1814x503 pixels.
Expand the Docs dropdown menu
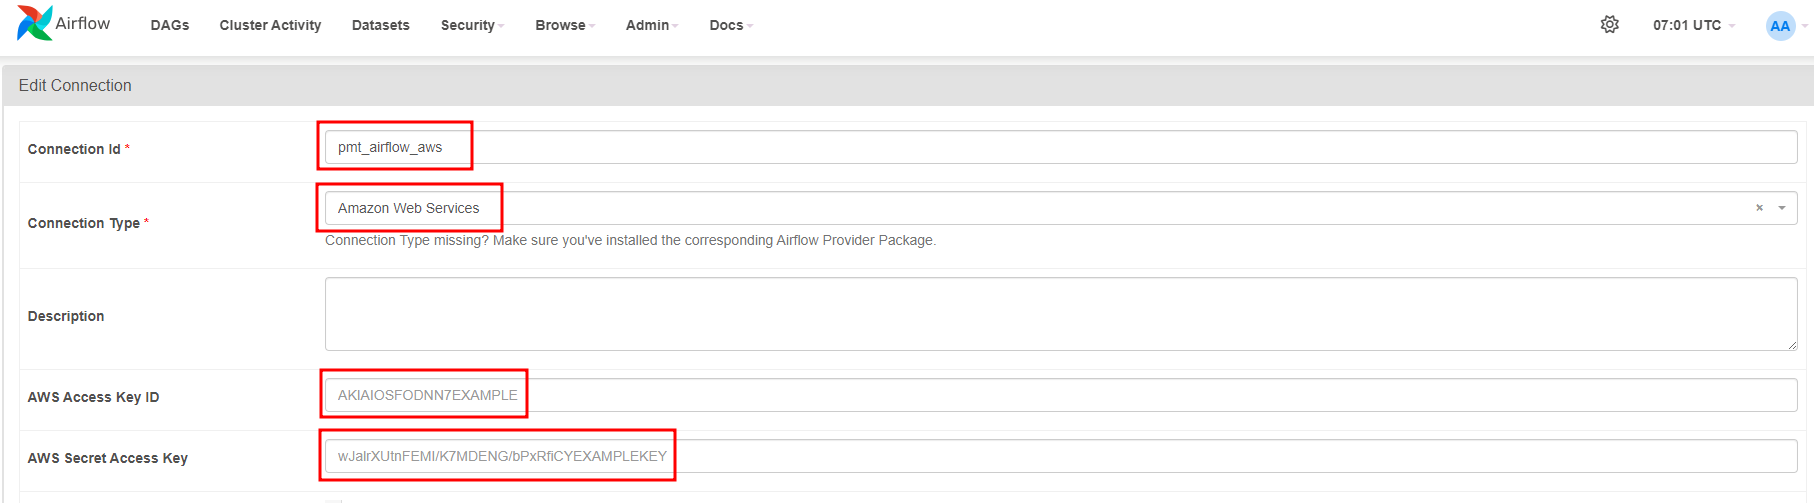pyautogui.click(x=731, y=25)
